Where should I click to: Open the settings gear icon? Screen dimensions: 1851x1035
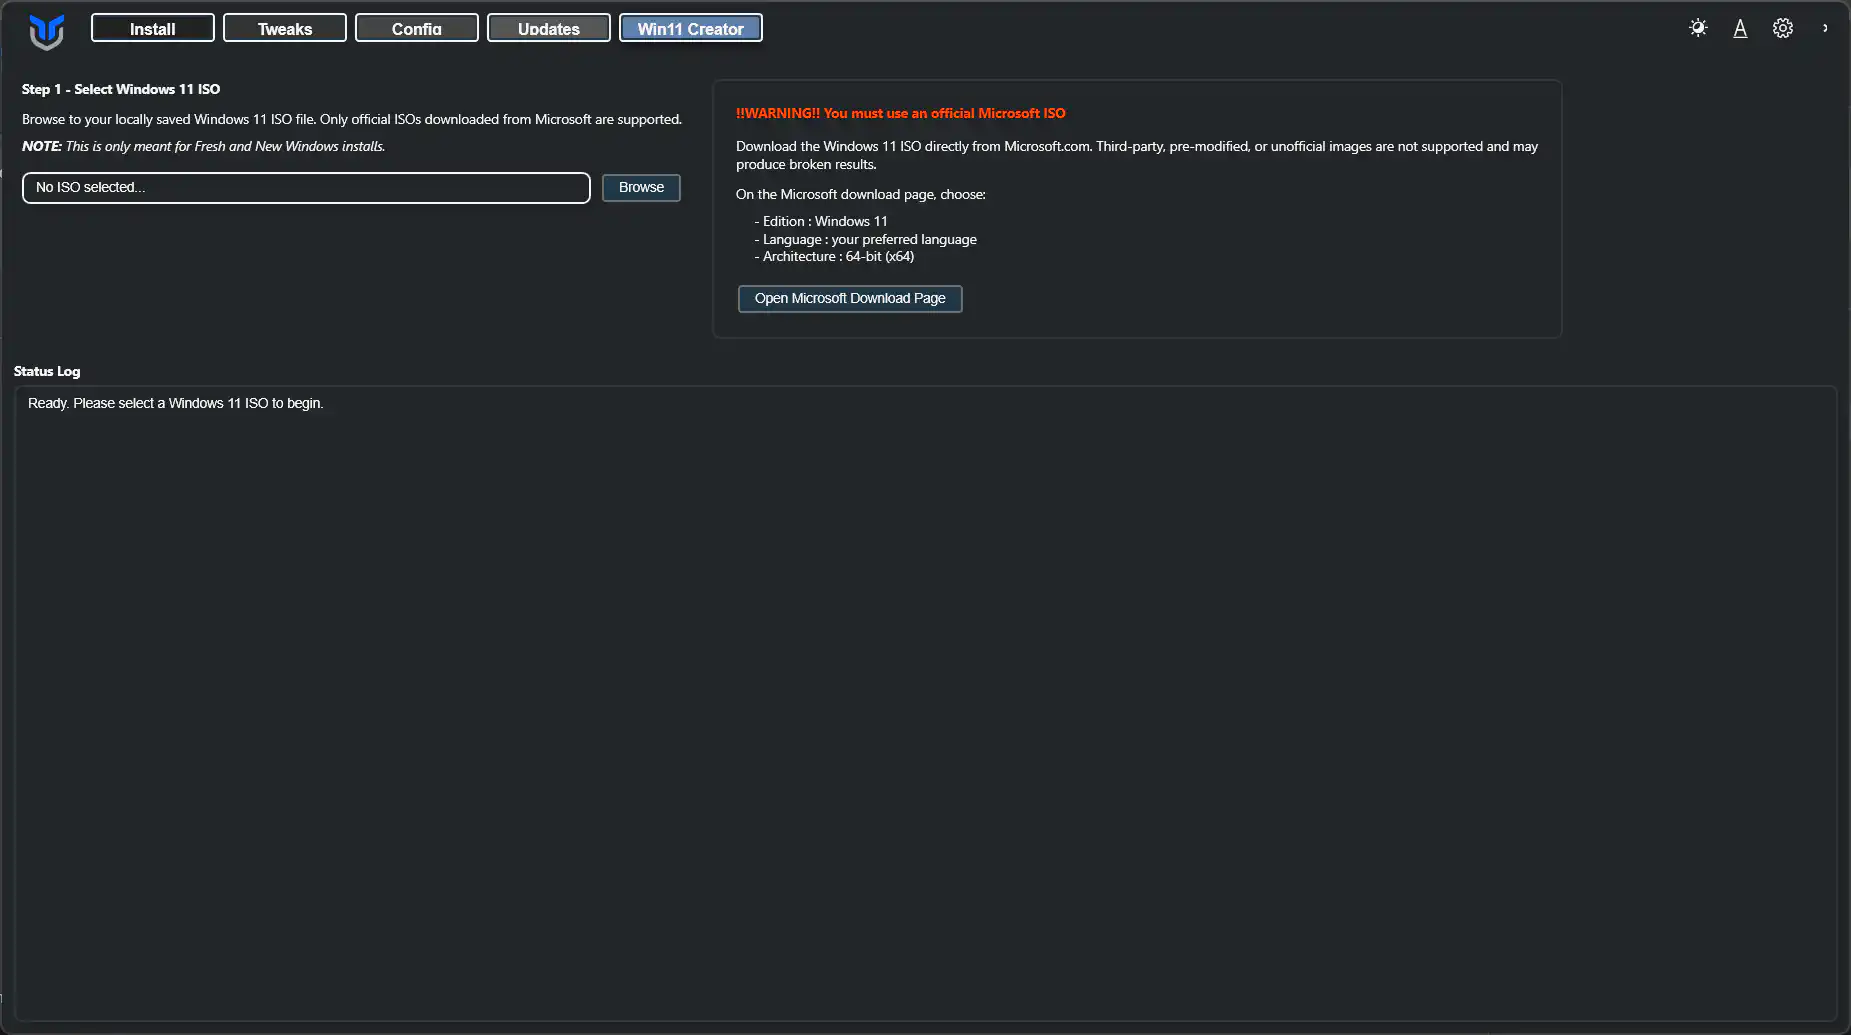click(1782, 28)
